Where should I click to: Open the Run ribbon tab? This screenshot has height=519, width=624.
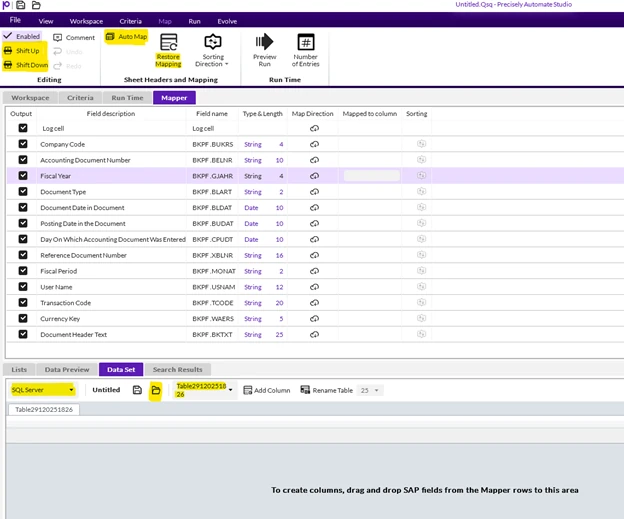[x=195, y=21]
